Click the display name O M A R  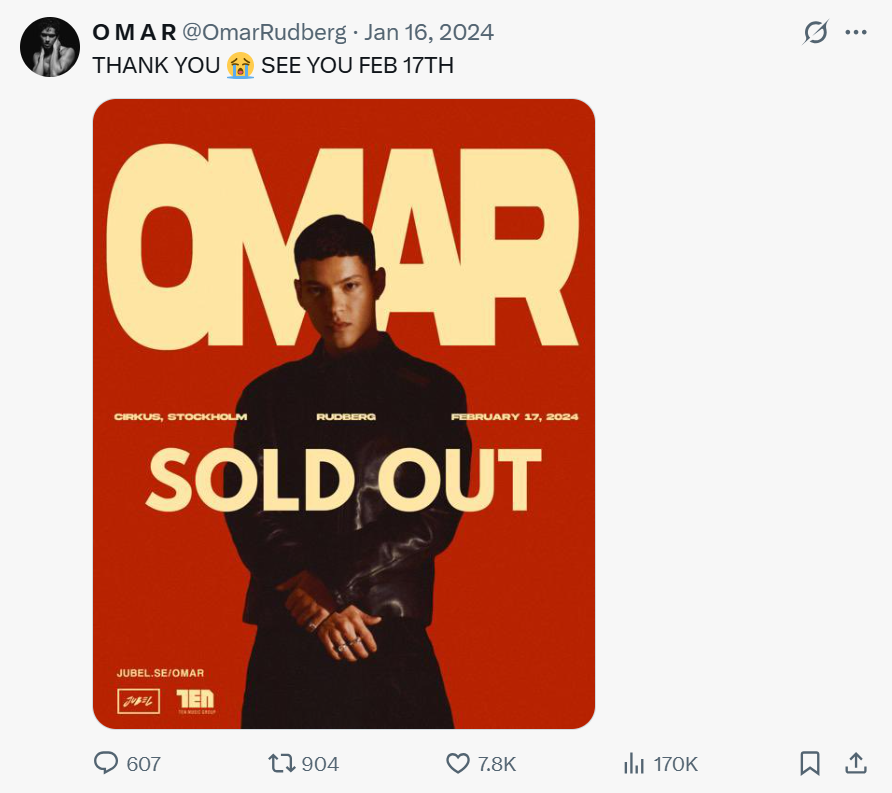coord(134,32)
